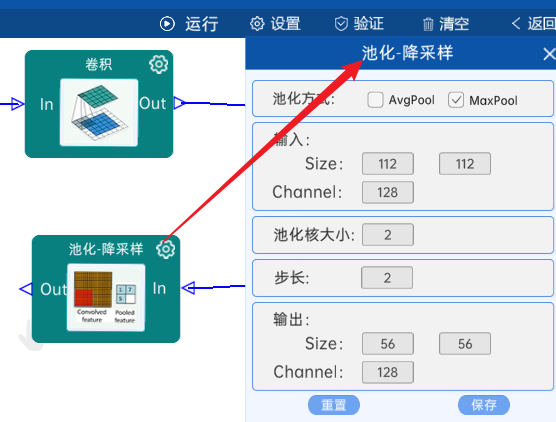Click the Out port arrow of 池化-降采样 node

tap(26, 289)
